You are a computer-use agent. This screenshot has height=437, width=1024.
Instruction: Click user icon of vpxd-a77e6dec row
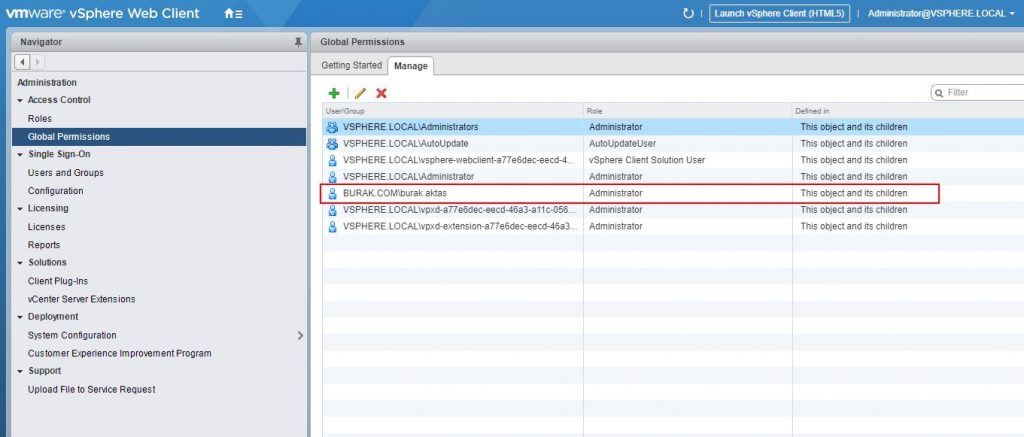tap(332, 210)
